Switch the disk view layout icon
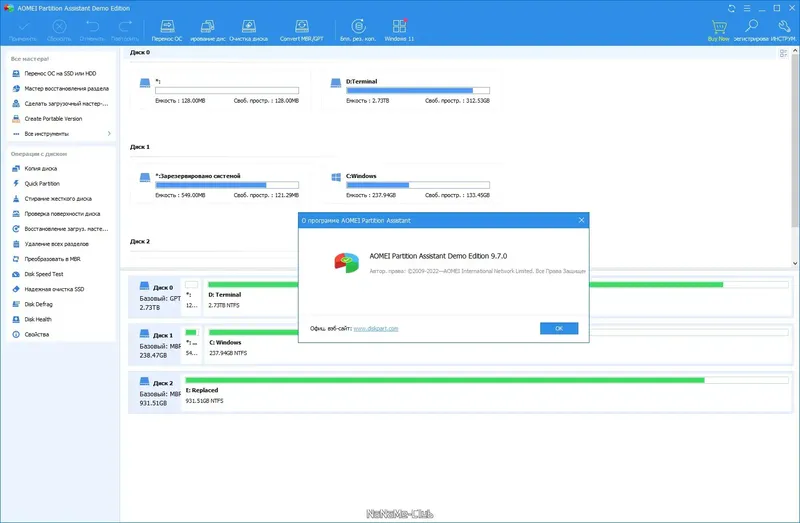Screen dimensions: 800x523 point(784,53)
